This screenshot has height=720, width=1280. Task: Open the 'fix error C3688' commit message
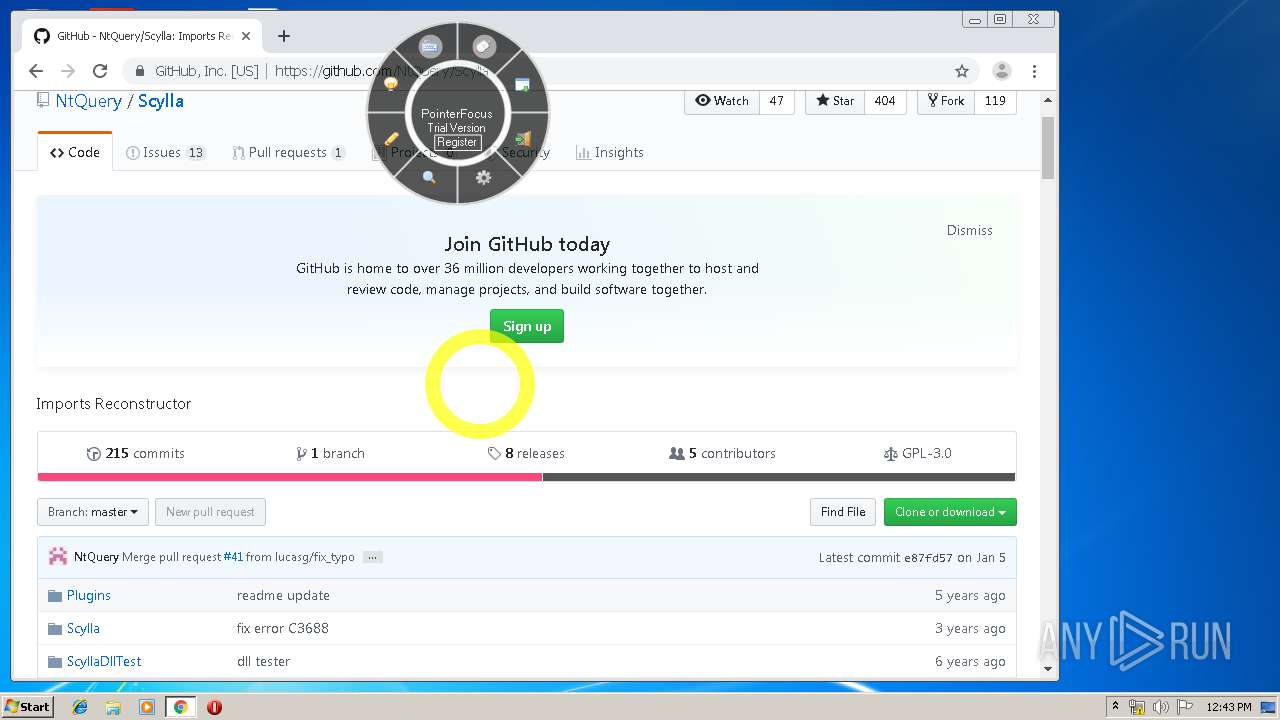(283, 628)
